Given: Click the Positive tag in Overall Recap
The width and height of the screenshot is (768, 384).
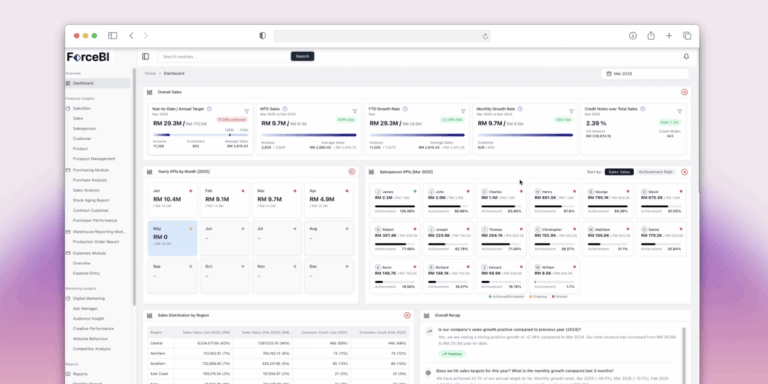Looking at the screenshot, I should pyautogui.click(x=452, y=354).
